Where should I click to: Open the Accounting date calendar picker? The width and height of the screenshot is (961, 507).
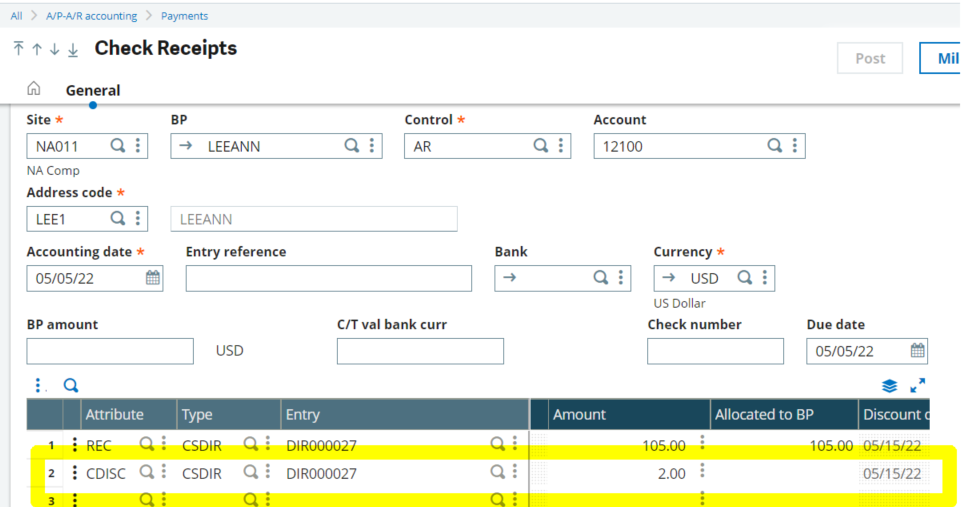click(152, 278)
